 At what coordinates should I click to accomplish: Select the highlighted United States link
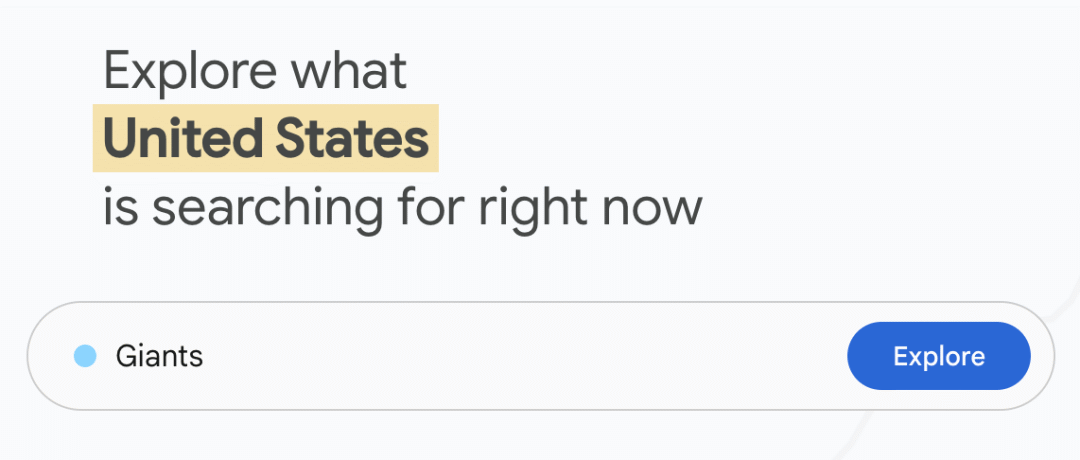coord(266,140)
